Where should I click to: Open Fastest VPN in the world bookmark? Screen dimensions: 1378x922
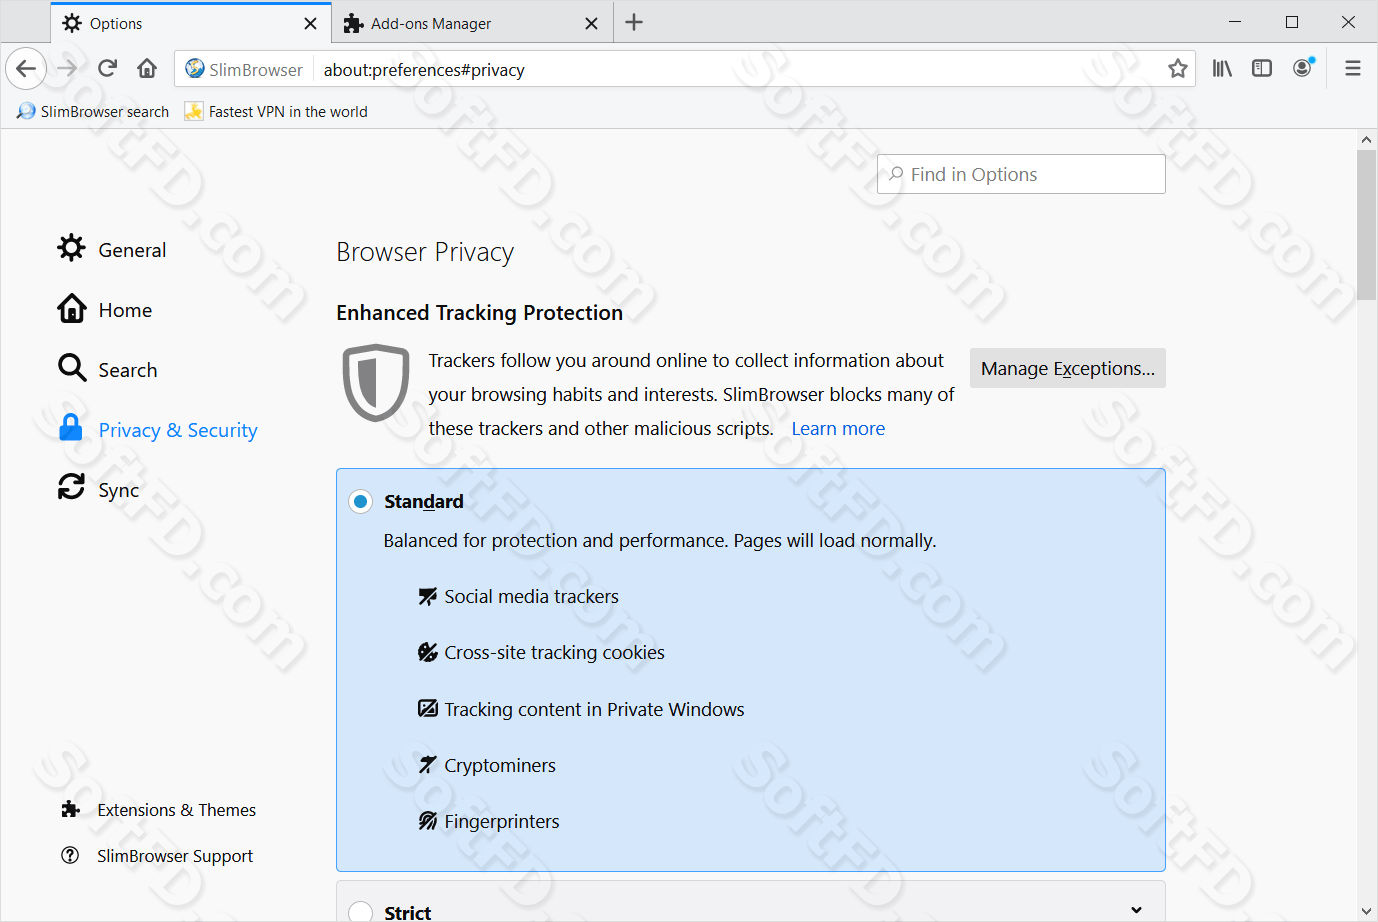point(276,112)
